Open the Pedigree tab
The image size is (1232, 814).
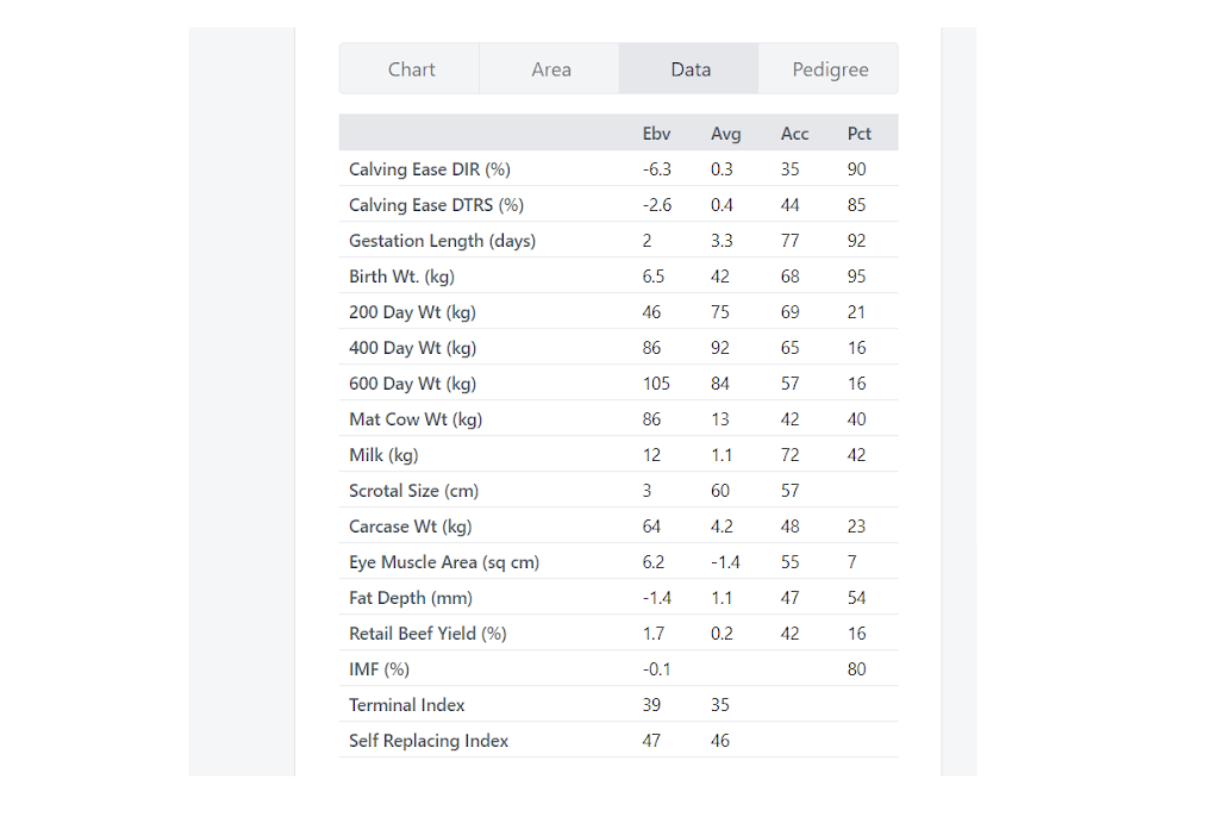829,69
